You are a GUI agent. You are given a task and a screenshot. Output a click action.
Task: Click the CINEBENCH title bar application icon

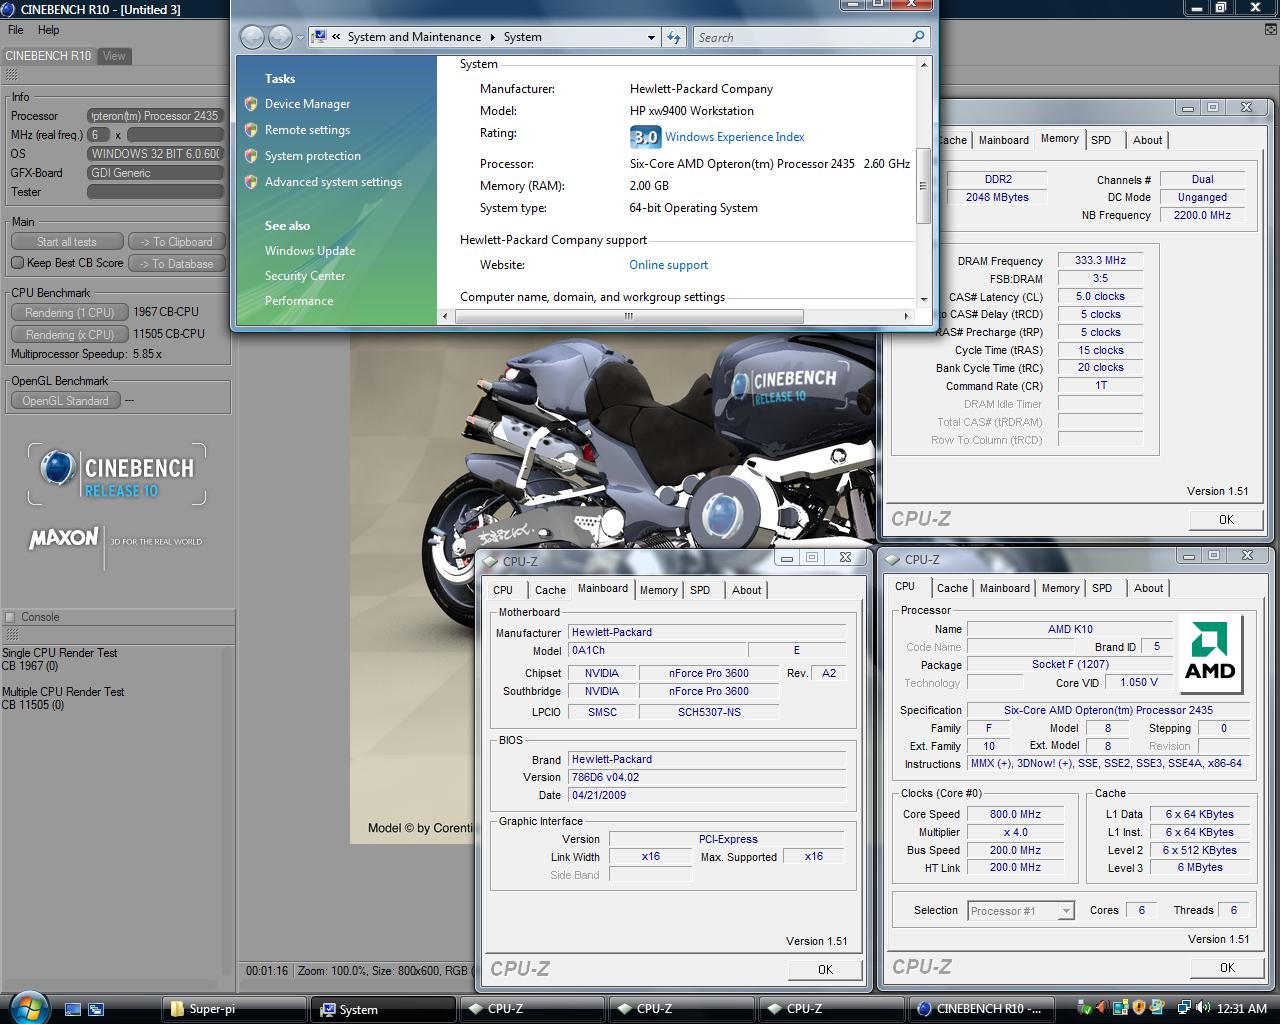(9, 9)
